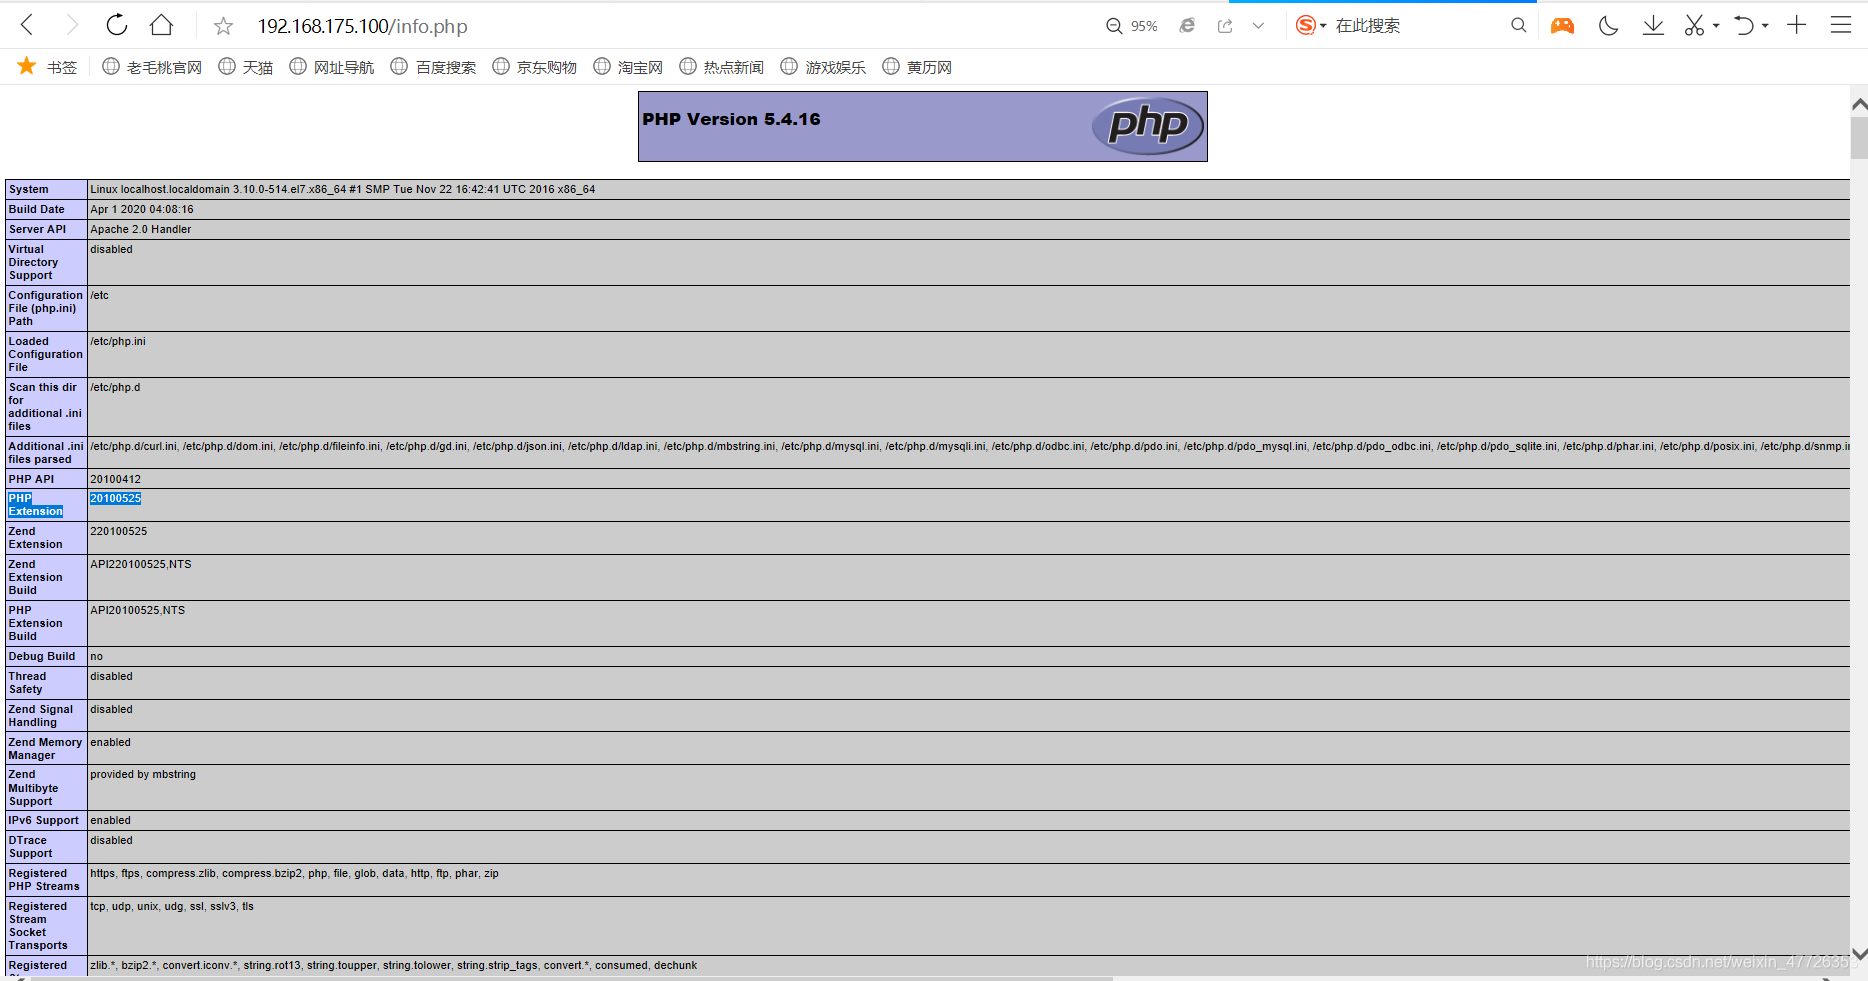Click the Debug Build label

[x=42, y=656]
